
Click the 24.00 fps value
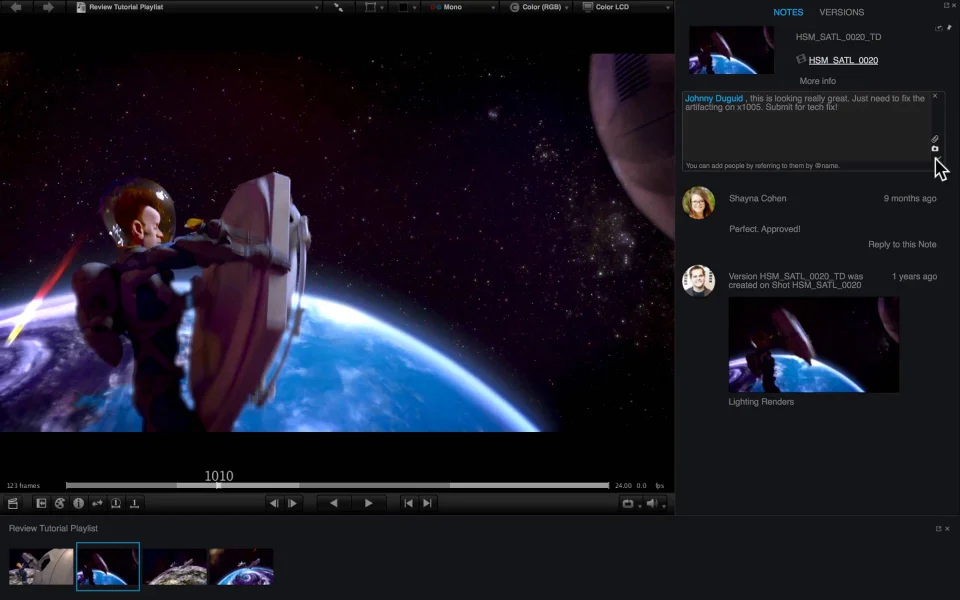(x=623, y=486)
